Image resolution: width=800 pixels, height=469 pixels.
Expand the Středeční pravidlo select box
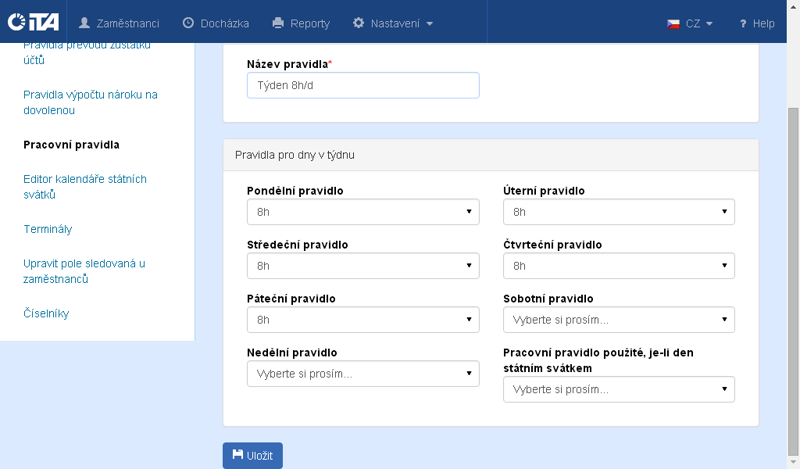tap(362, 266)
